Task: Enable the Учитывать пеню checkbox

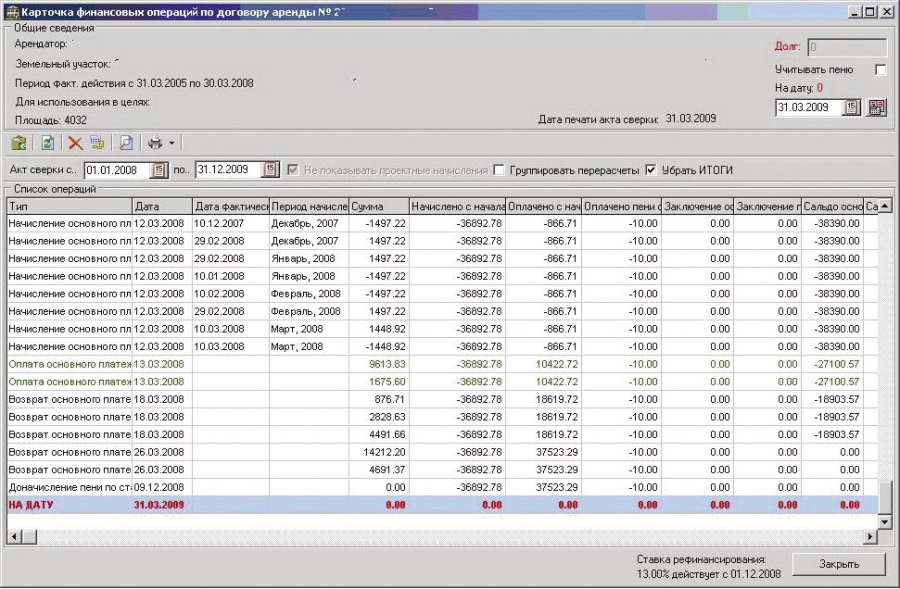Action: (x=880, y=70)
